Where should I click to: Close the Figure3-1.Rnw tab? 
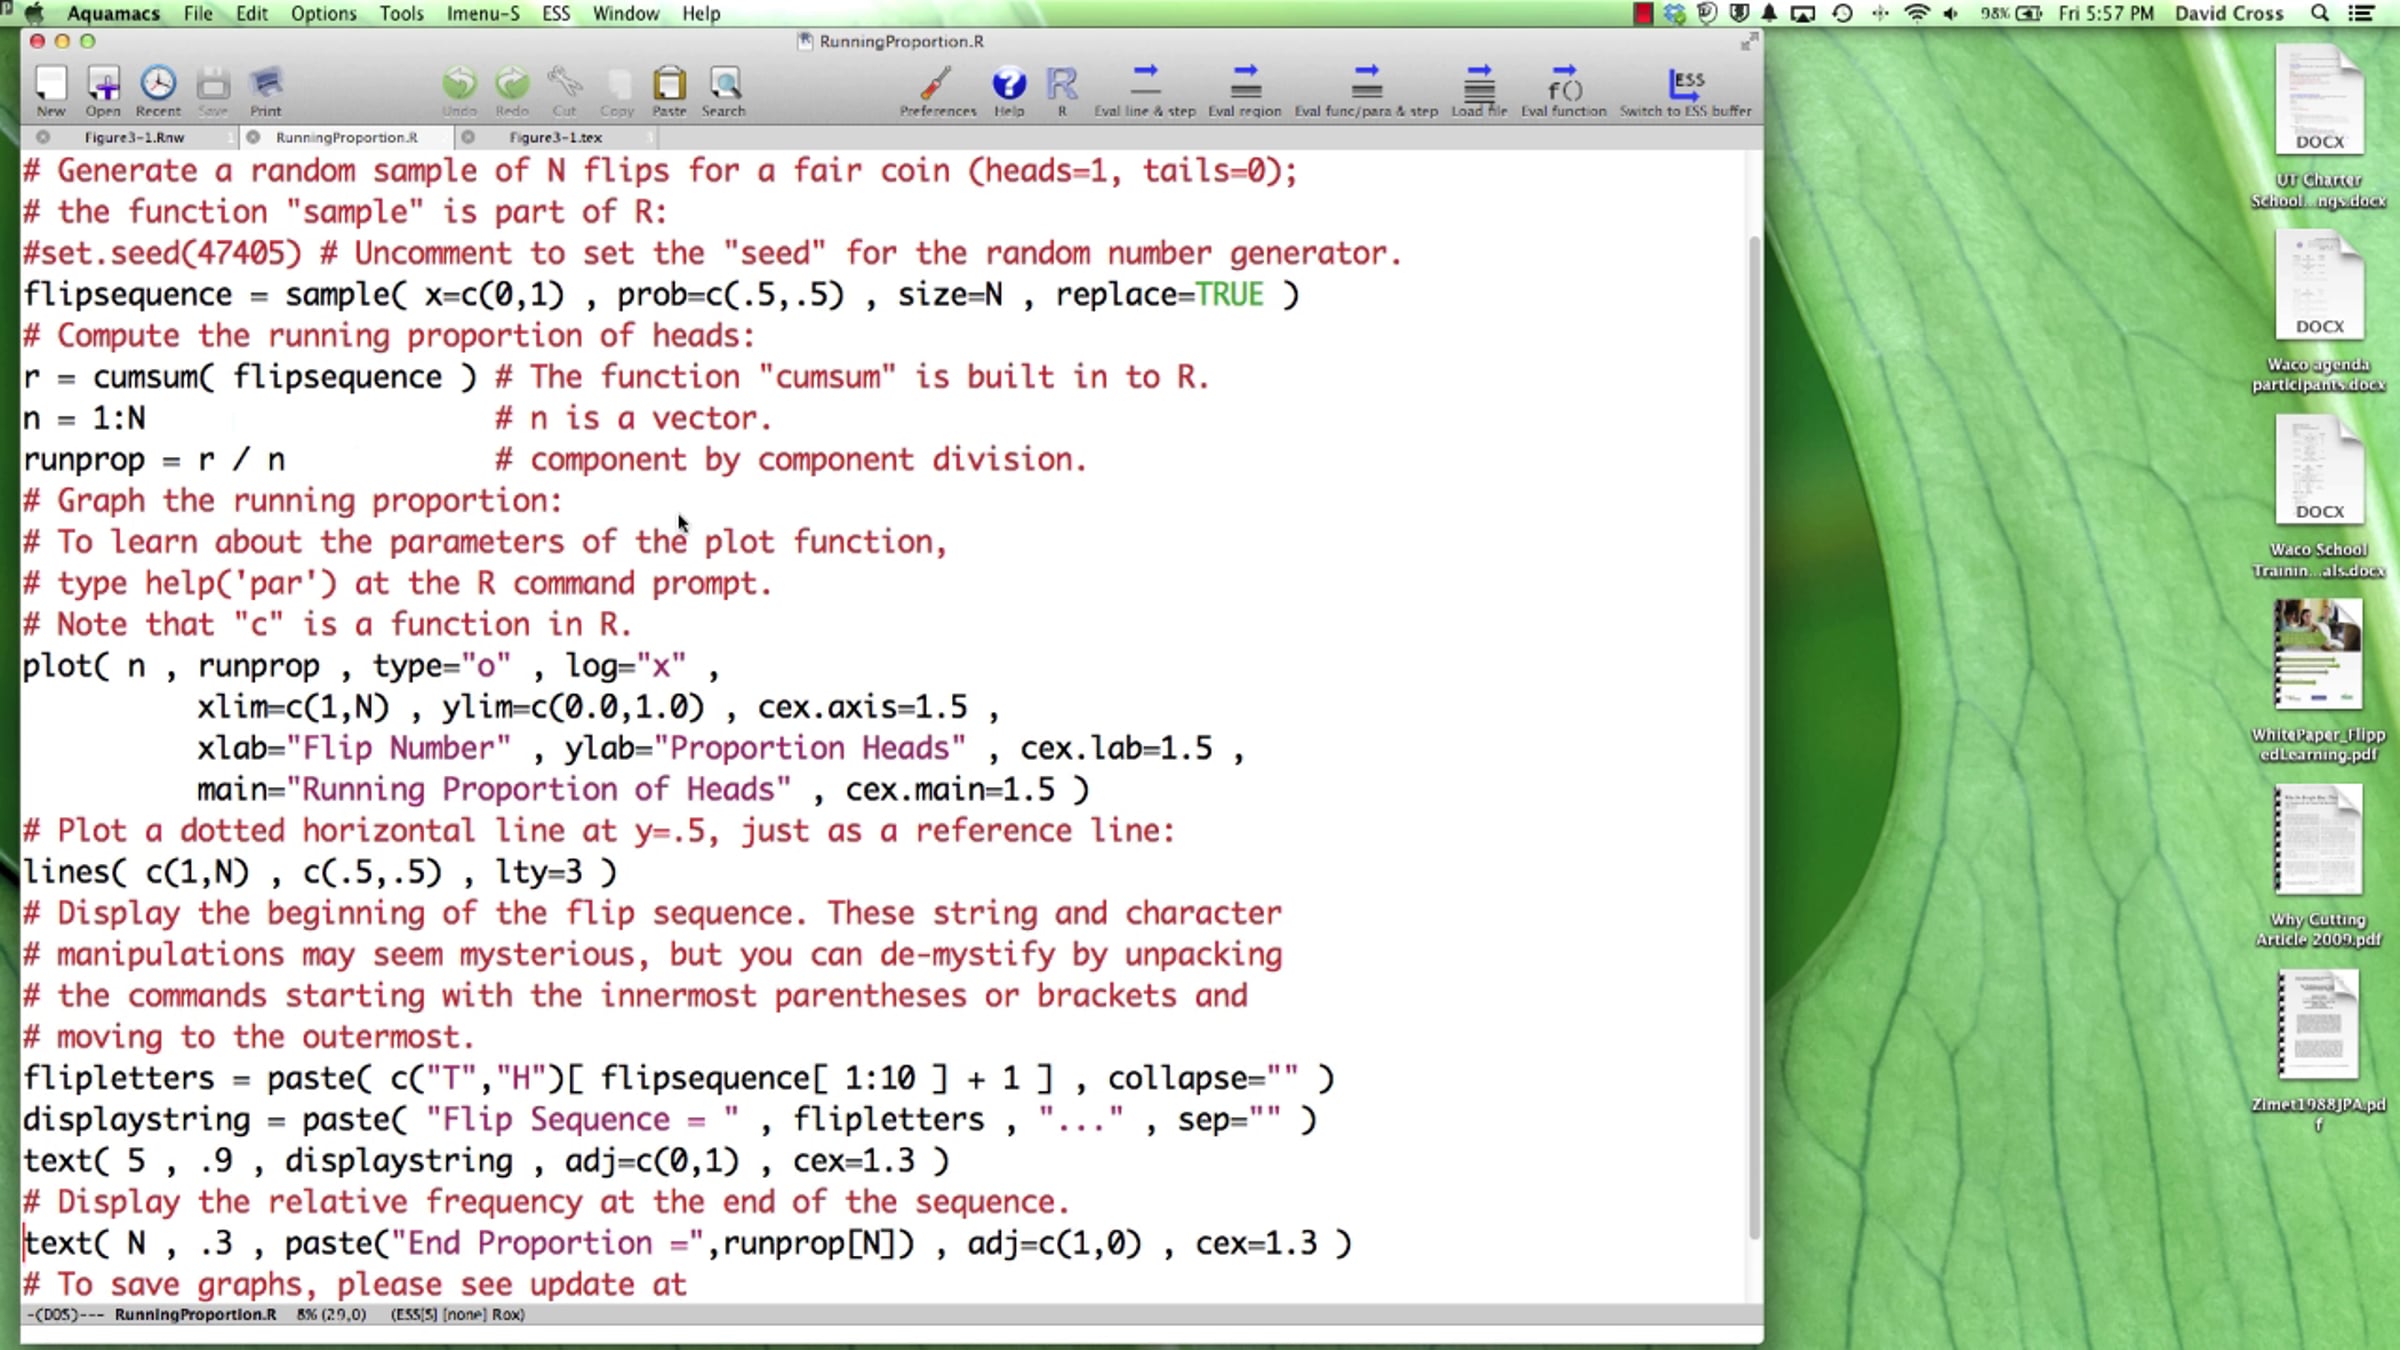click(43, 137)
